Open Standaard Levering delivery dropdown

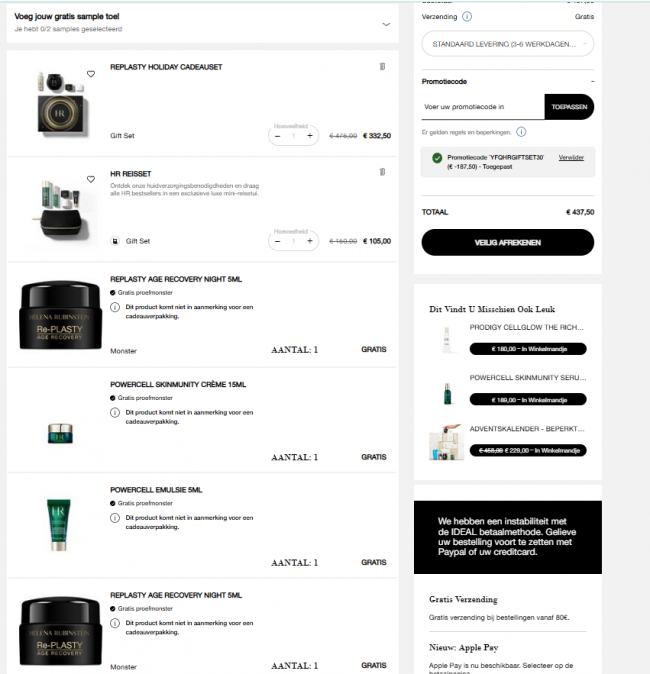(x=508, y=44)
